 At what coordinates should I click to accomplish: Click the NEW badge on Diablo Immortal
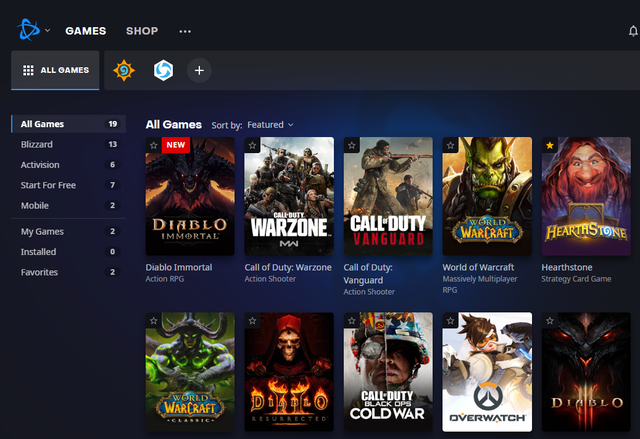click(176, 145)
